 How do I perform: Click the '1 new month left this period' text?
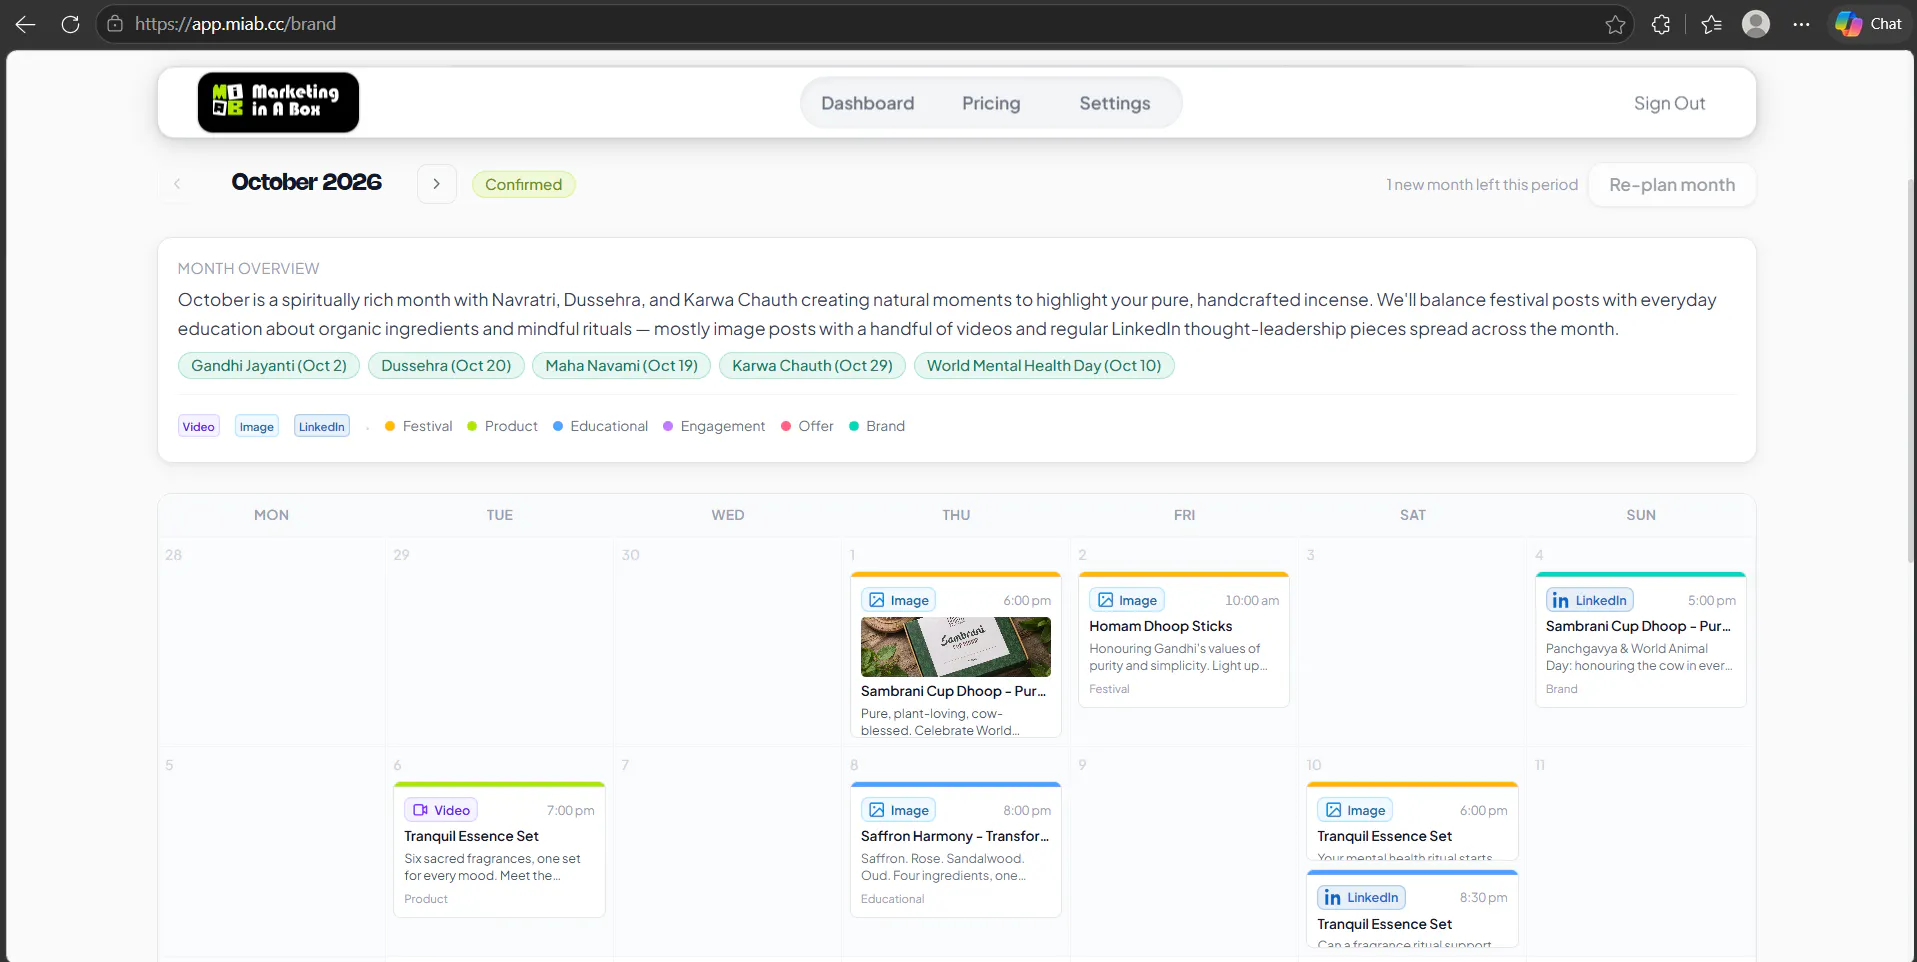(1482, 185)
